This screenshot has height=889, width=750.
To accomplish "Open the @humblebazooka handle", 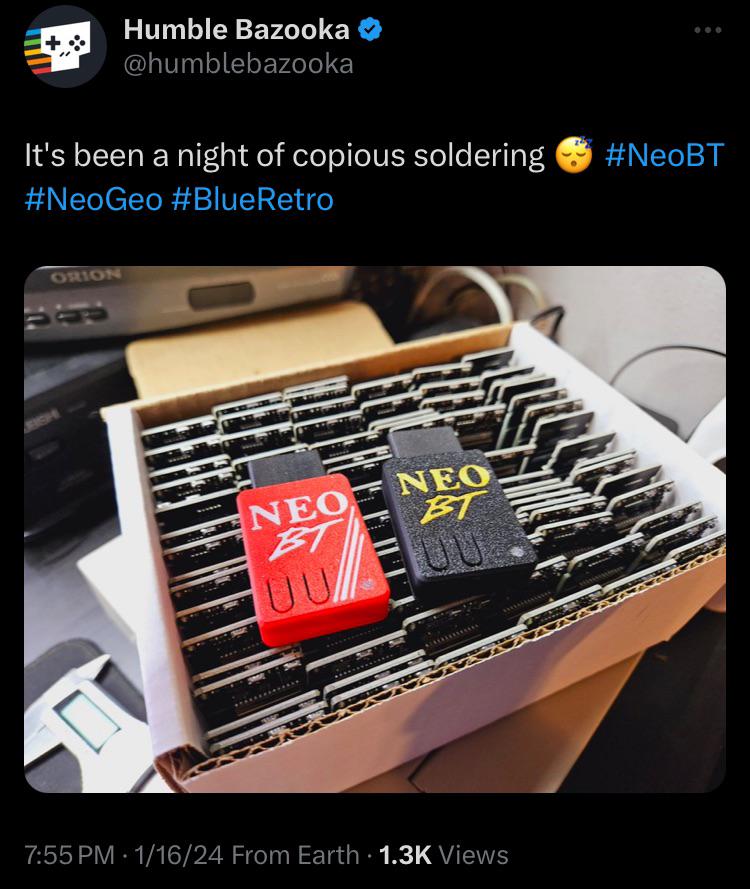I will [239, 64].
